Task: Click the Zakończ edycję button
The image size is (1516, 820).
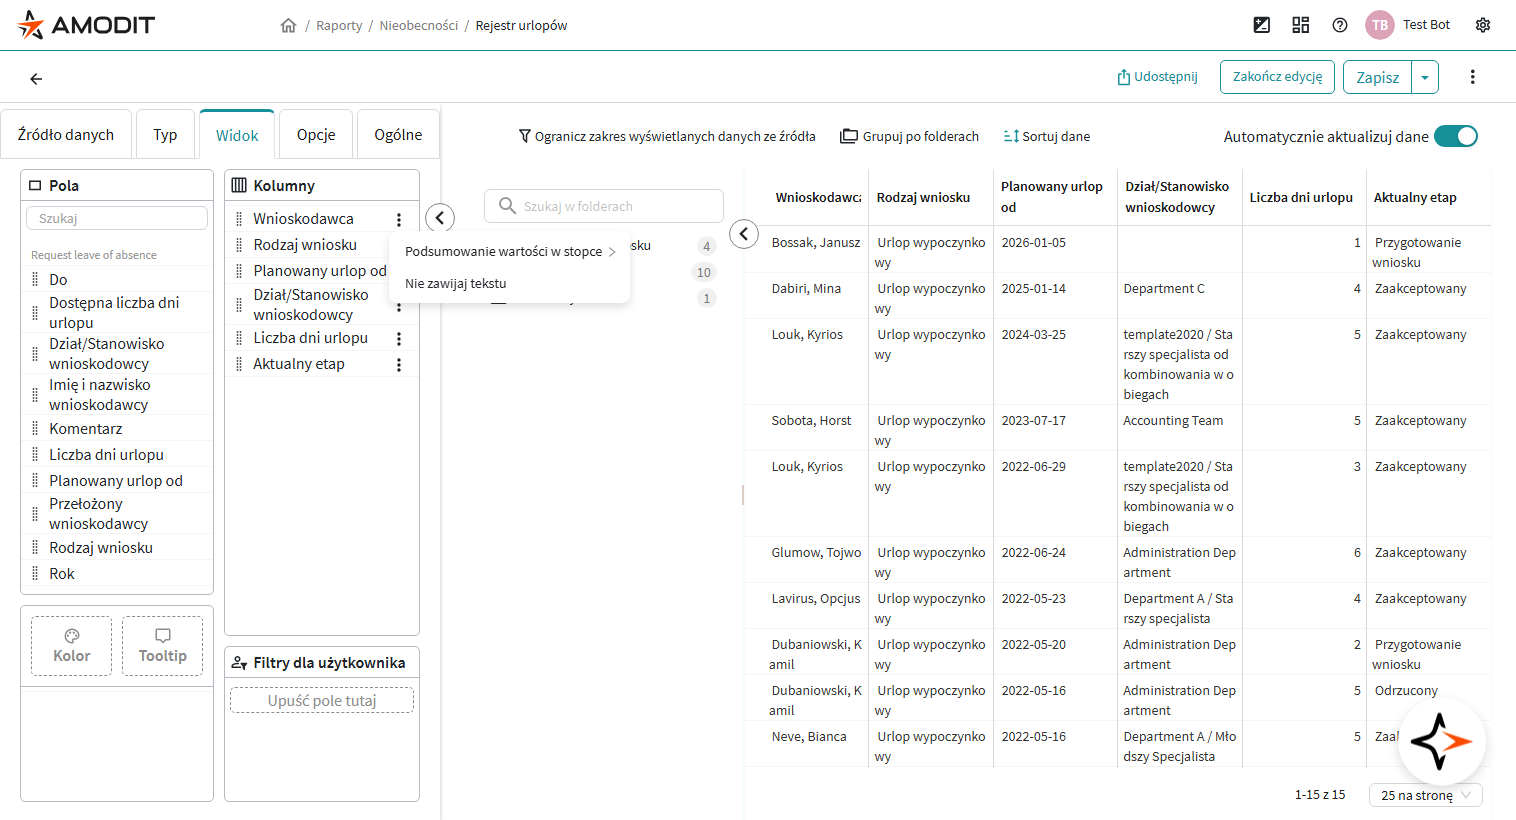Action: click(1277, 77)
